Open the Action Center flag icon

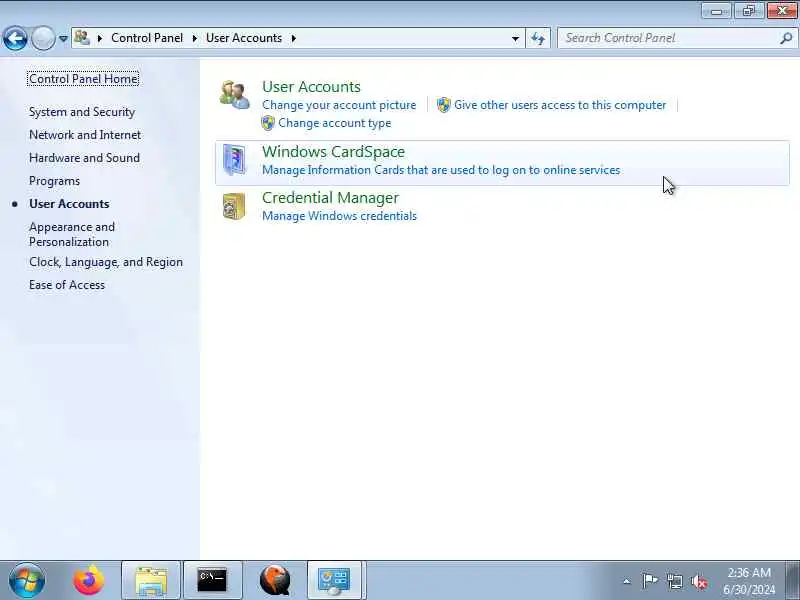(649, 581)
